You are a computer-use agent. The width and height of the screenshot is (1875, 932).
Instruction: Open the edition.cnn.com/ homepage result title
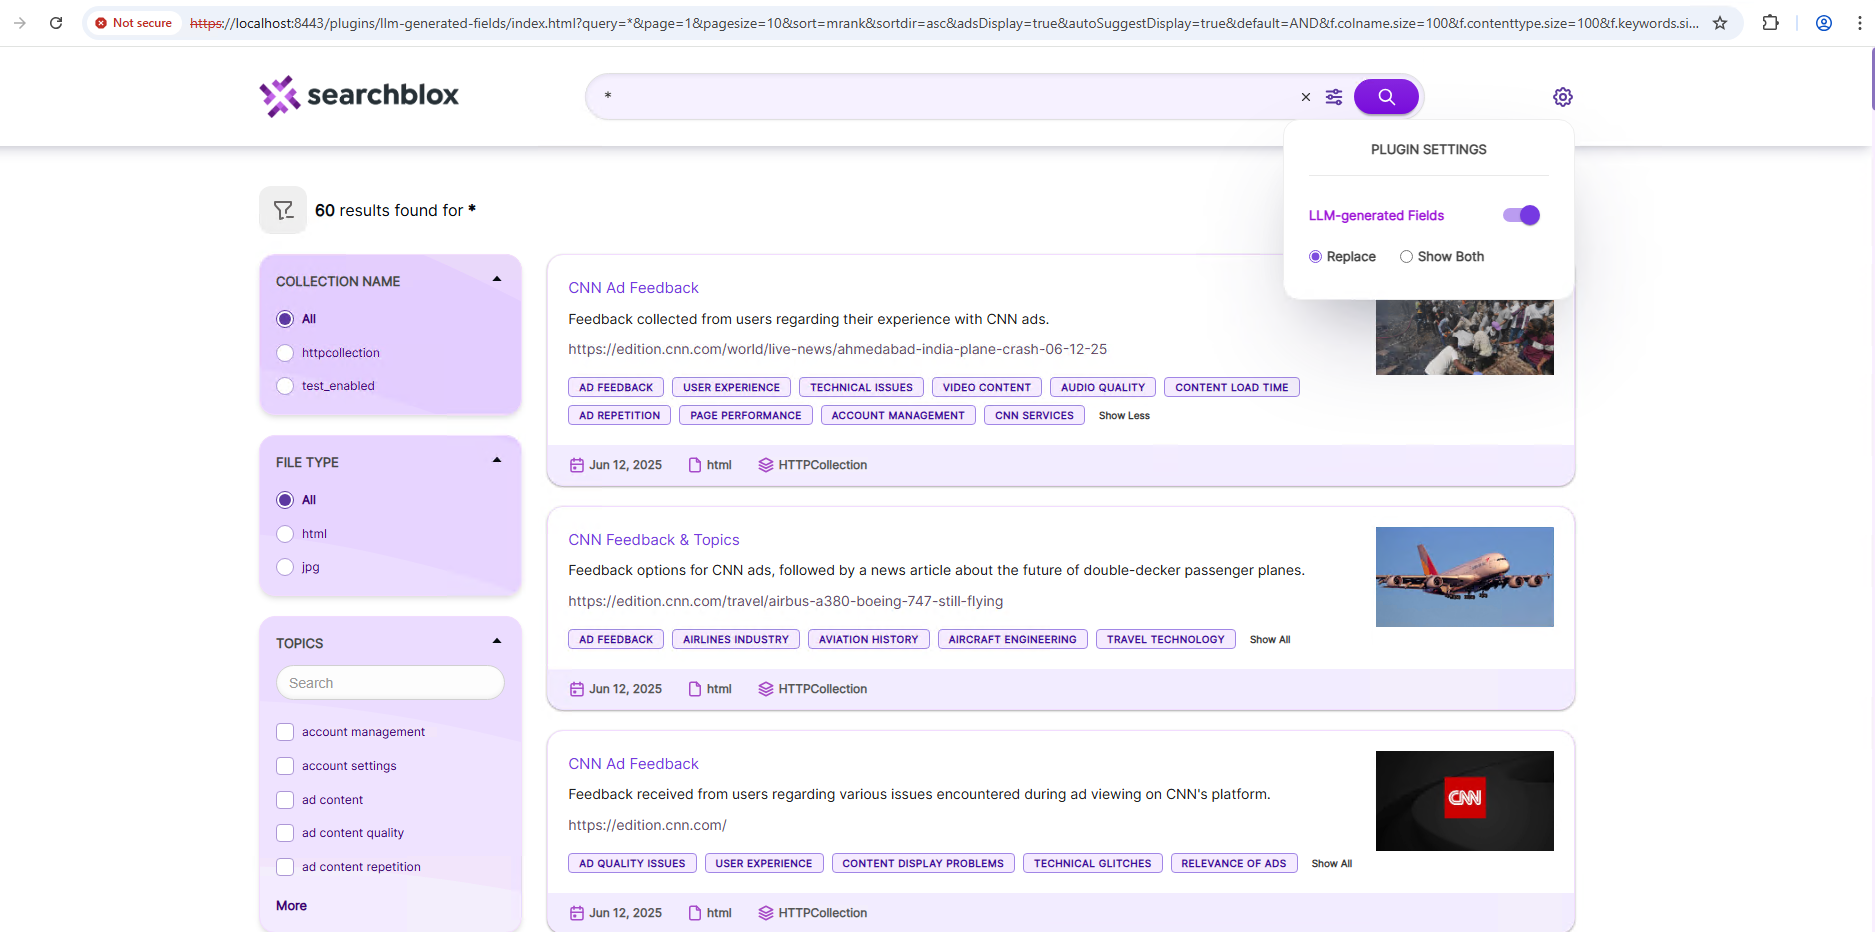(x=633, y=764)
